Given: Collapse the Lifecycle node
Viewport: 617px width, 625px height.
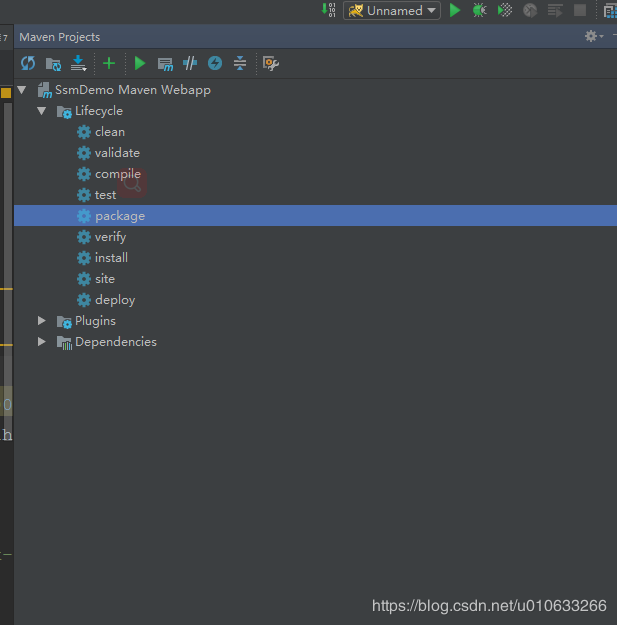Looking at the screenshot, I should [x=41, y=111].
